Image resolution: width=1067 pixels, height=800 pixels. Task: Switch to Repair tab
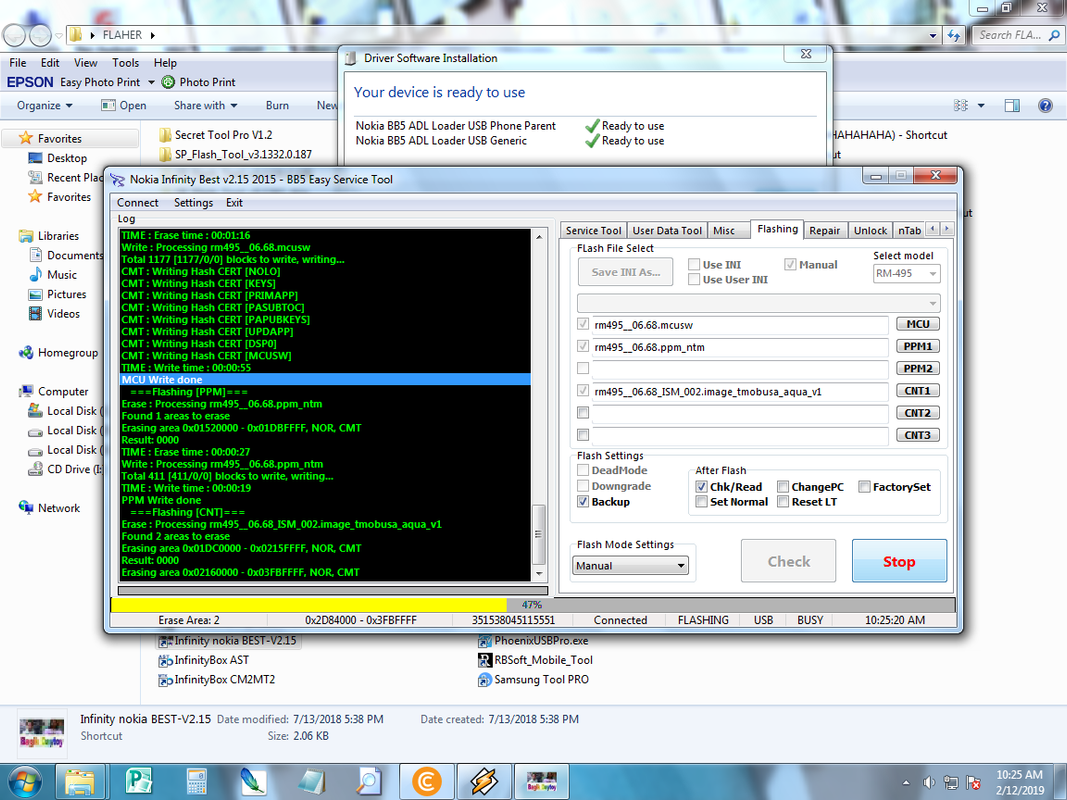(x=825, y=231)
